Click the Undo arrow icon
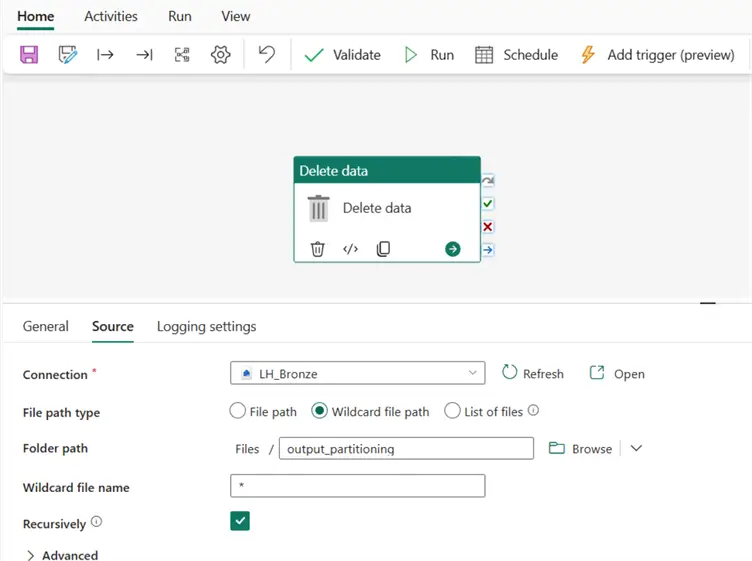Image resolution: width=752 pixels, height=561 pixels. click(x=266, y=55)
